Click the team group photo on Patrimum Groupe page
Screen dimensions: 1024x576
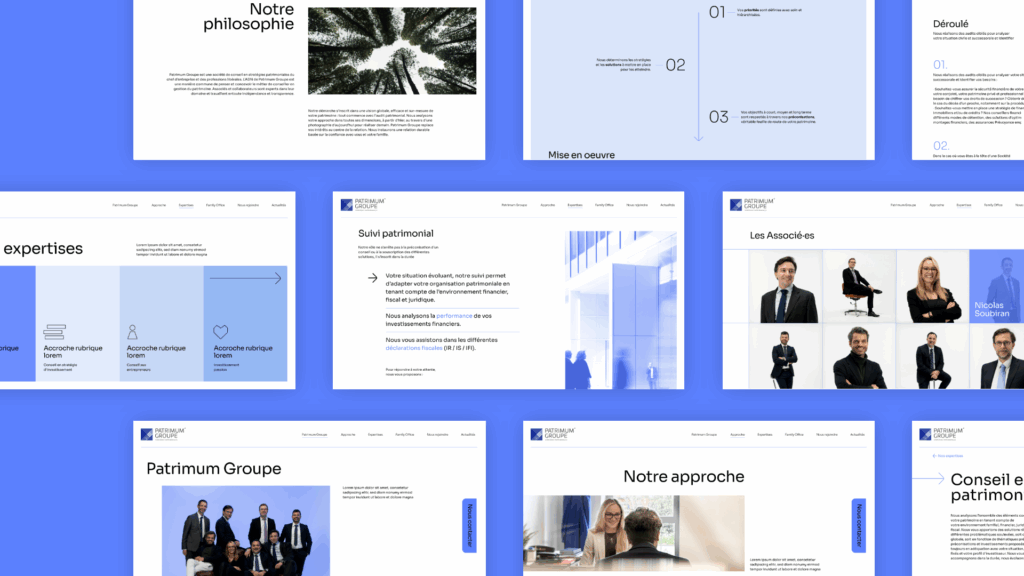tap(246, 531)
